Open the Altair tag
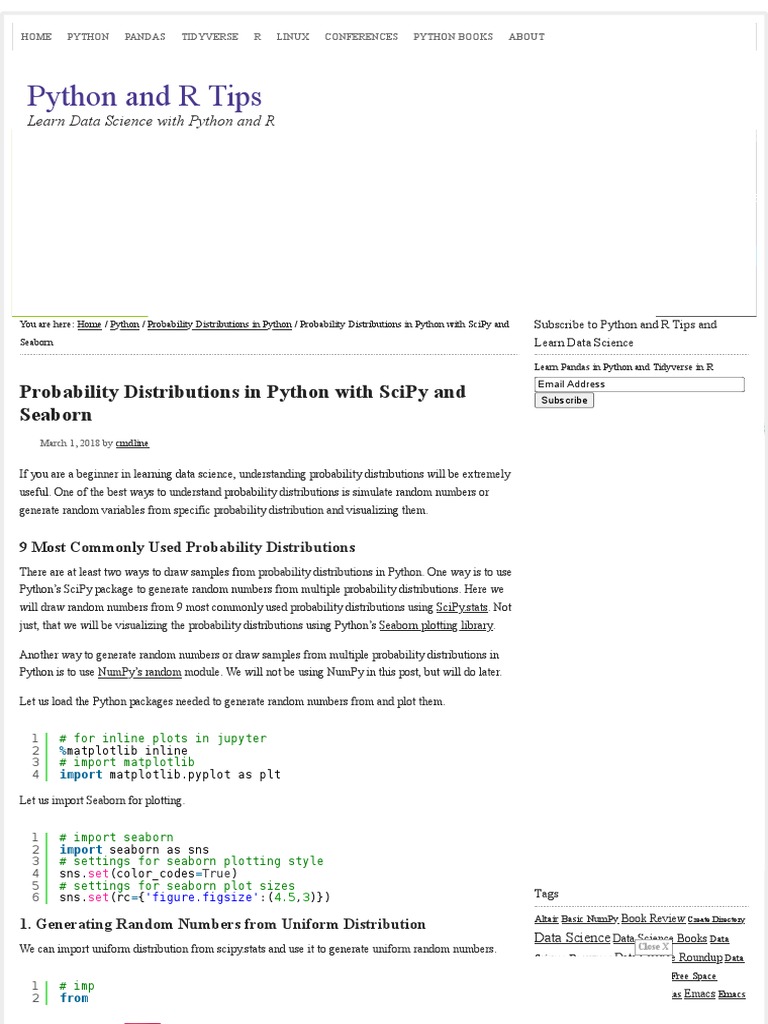 546,919
